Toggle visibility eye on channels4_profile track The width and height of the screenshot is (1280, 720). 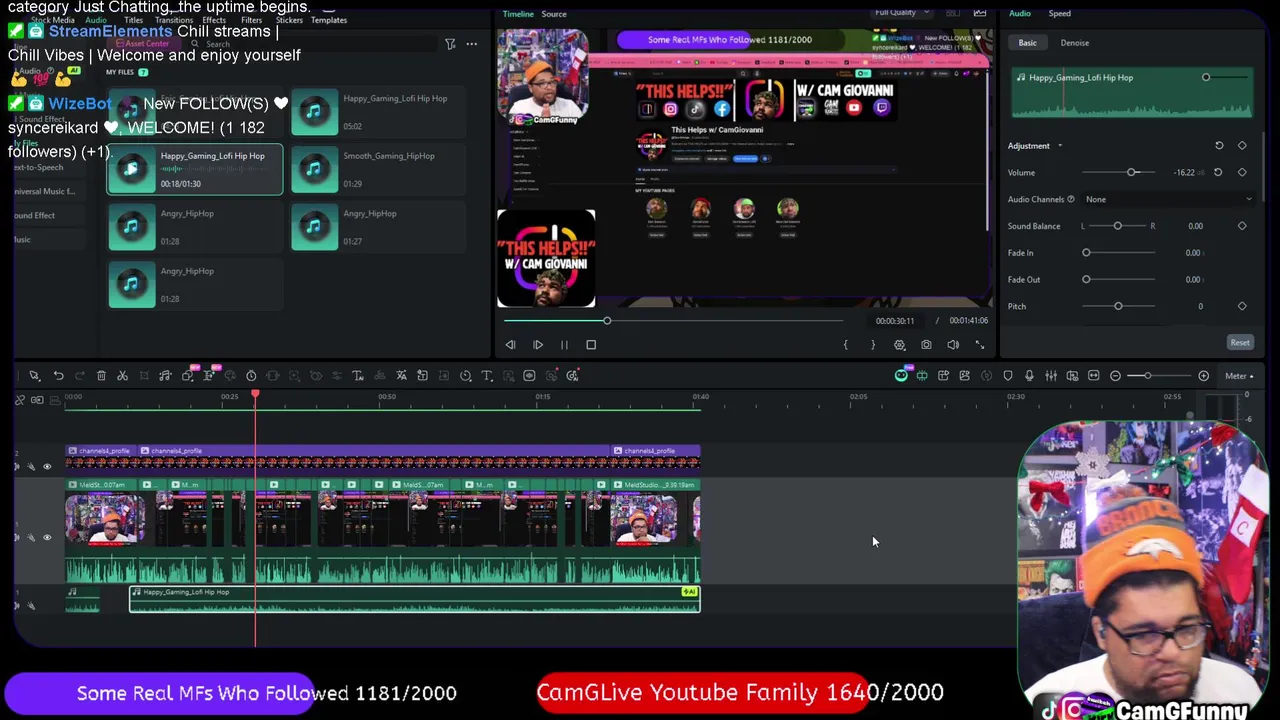tap(46, 466)
